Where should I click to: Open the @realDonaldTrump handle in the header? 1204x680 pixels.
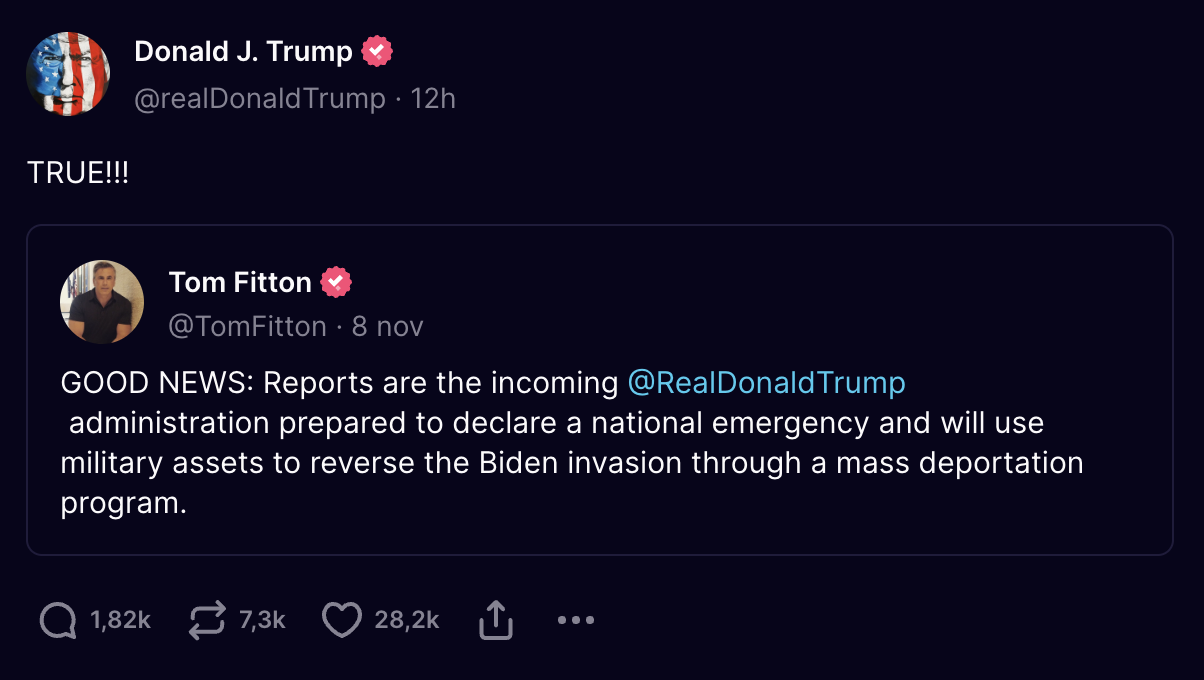[259, 98]
